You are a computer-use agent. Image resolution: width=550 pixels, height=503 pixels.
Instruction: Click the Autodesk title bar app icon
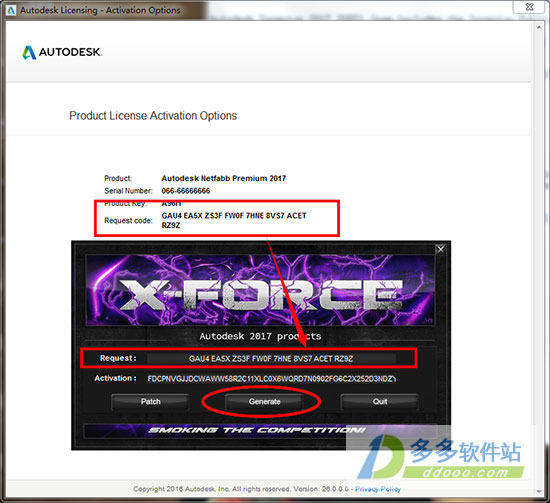(x=11, y=10)
